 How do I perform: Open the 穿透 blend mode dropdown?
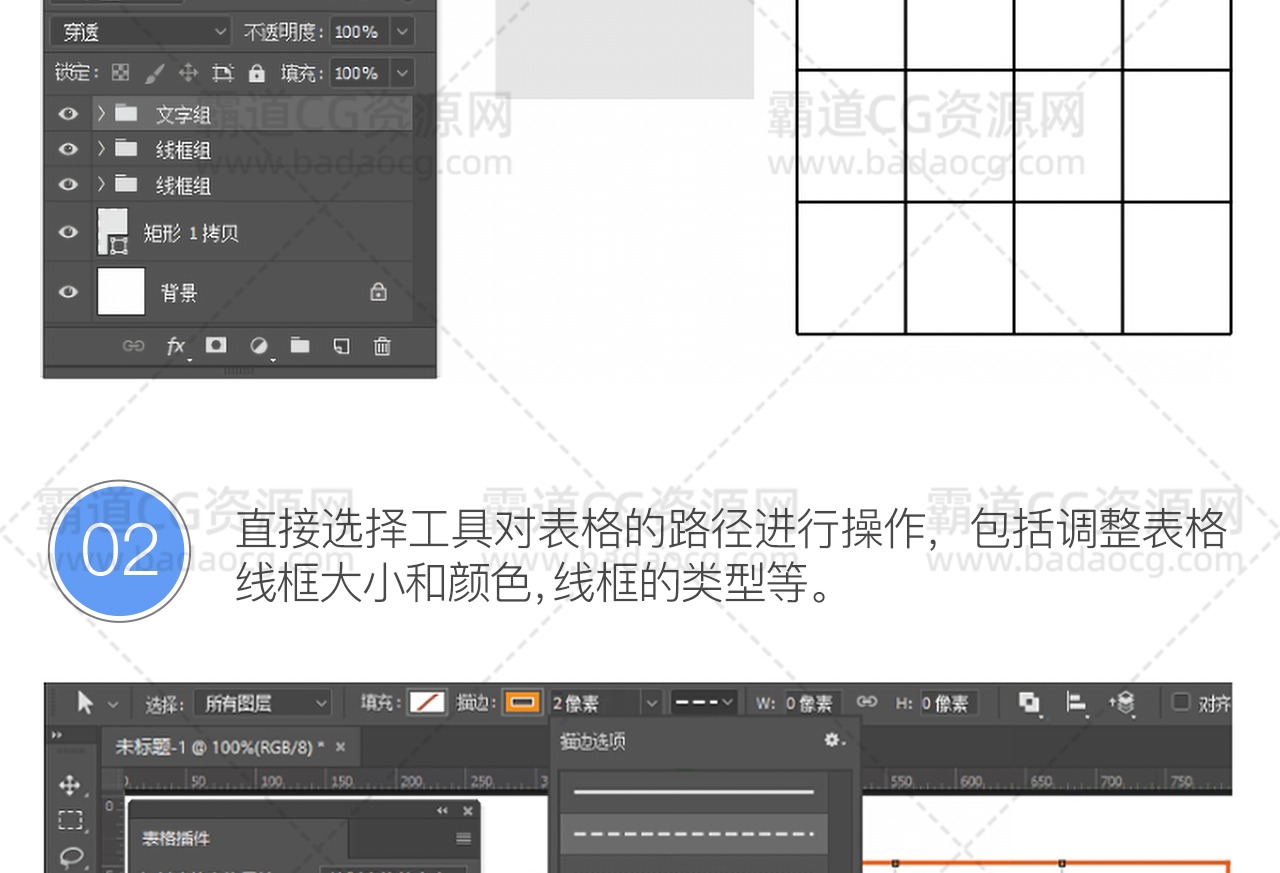(x=140, y=32)
